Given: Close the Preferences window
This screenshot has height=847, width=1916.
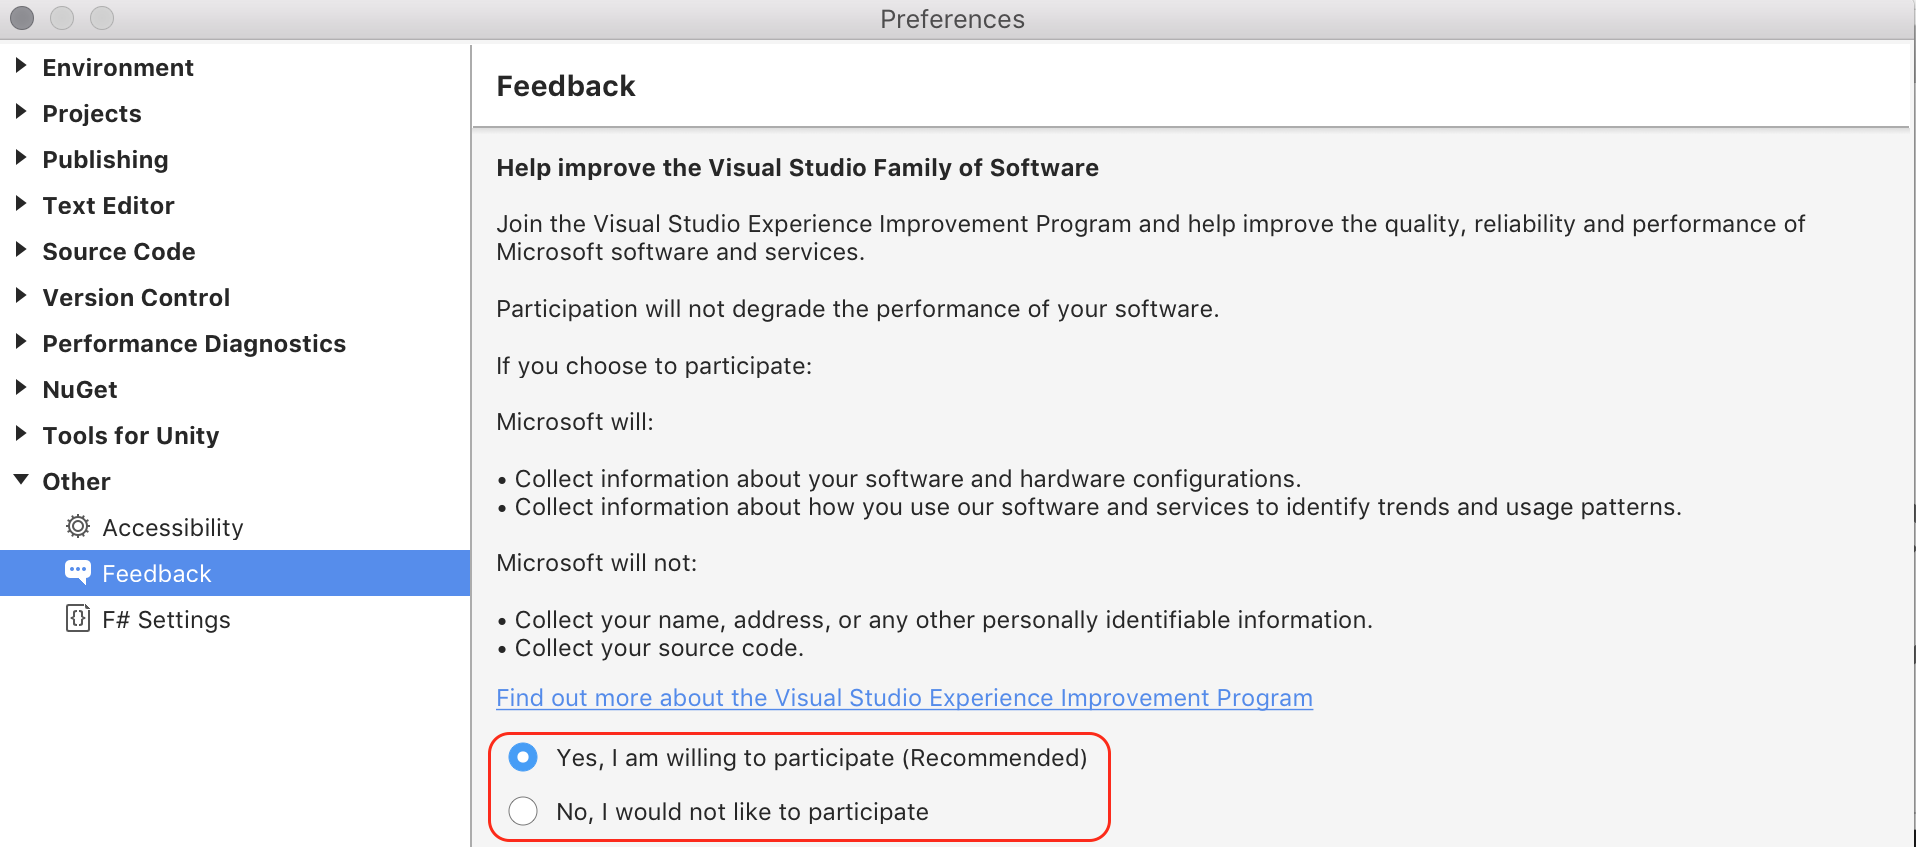Looking at the screenshot, I should click(x=22, y=18).
